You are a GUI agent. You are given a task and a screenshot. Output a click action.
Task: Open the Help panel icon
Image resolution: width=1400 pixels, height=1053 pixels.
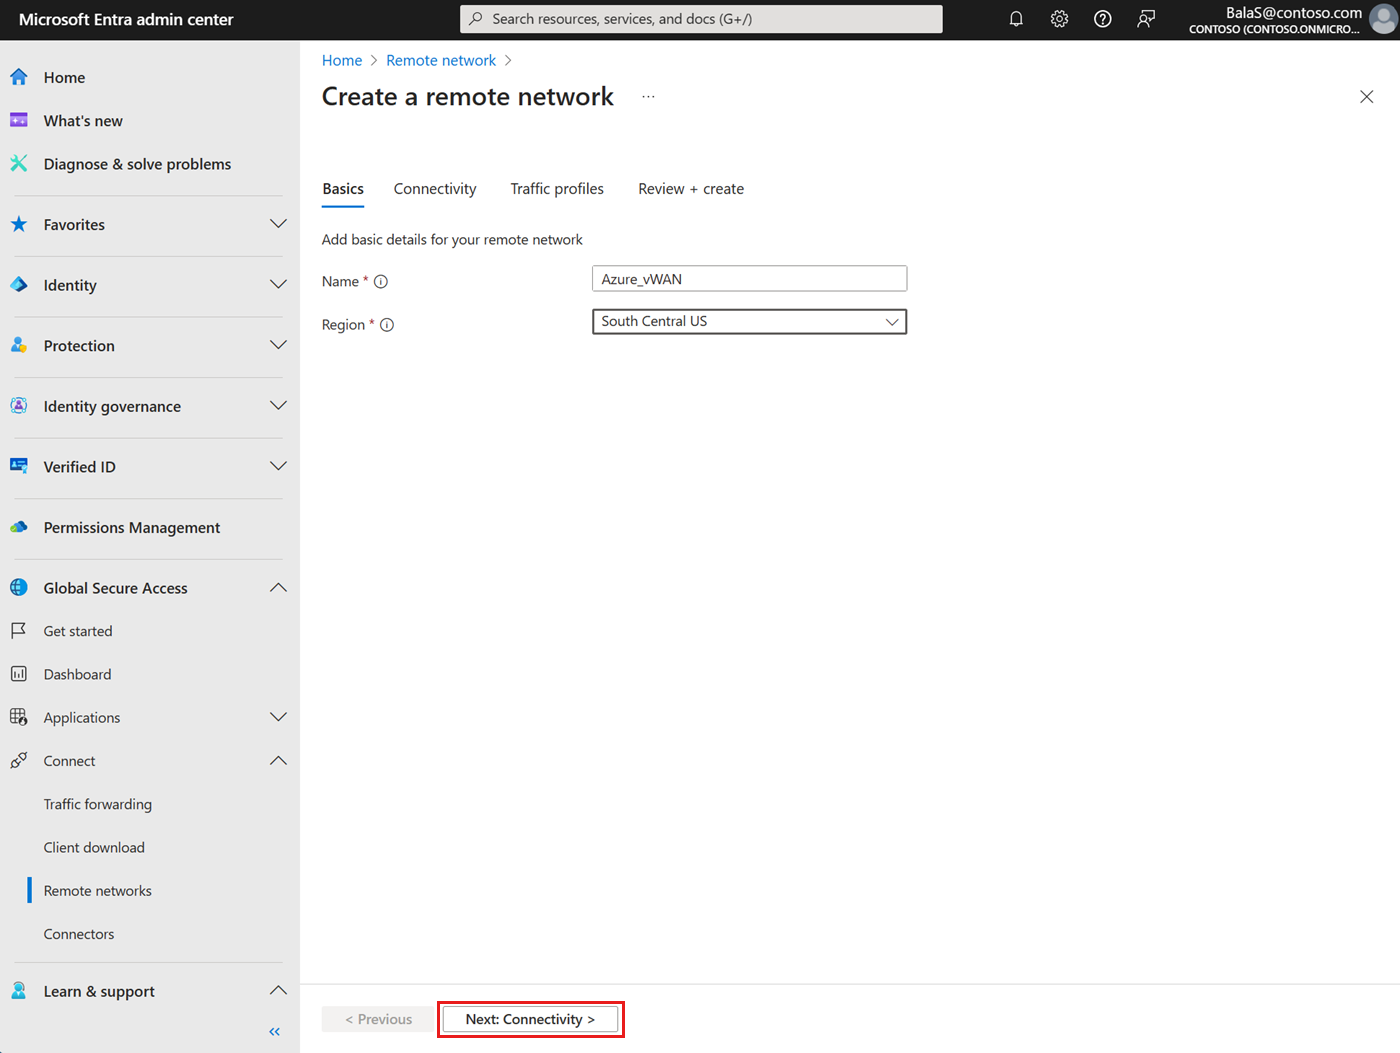[1102, 18]
